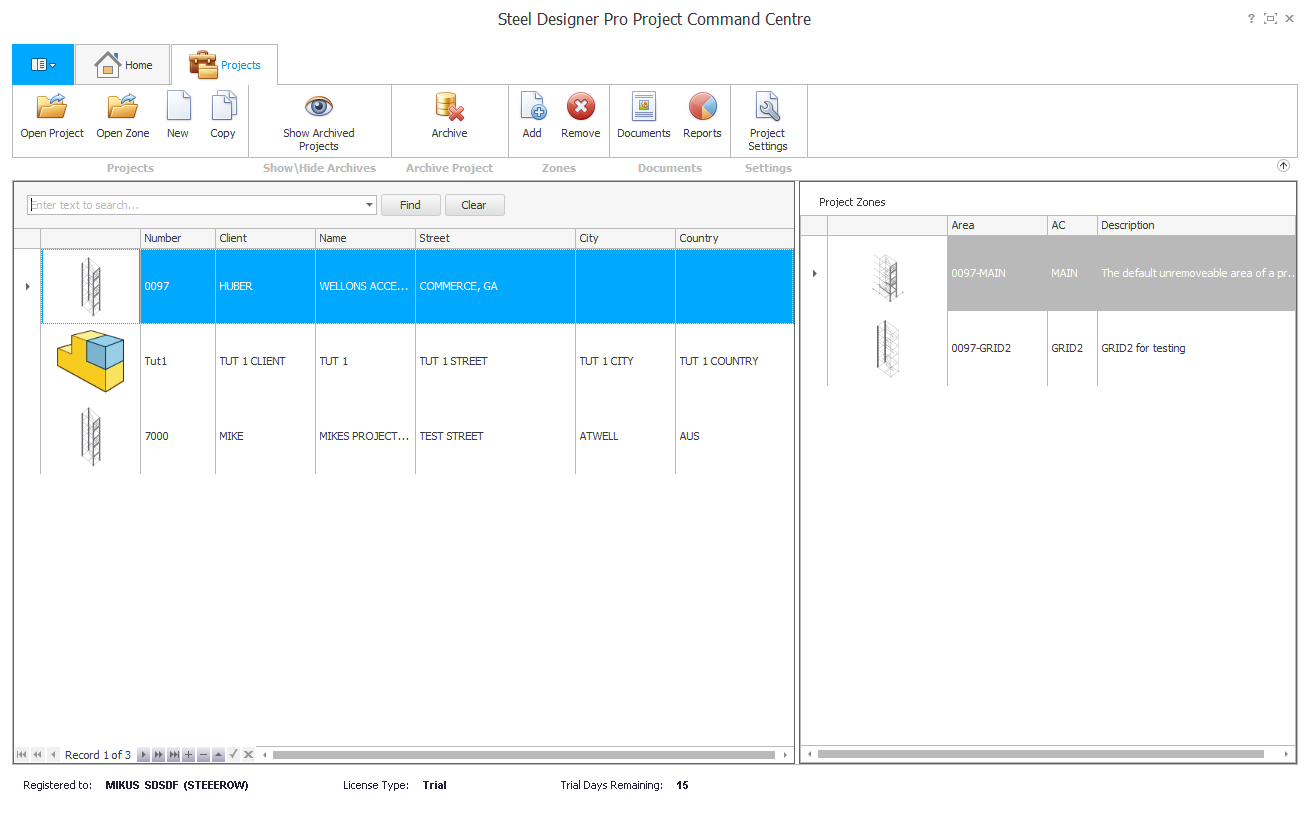The width and height of the screenshot is (1308, 814).
Task: Create a New project from ribbon
Action: tap(178, 107)
